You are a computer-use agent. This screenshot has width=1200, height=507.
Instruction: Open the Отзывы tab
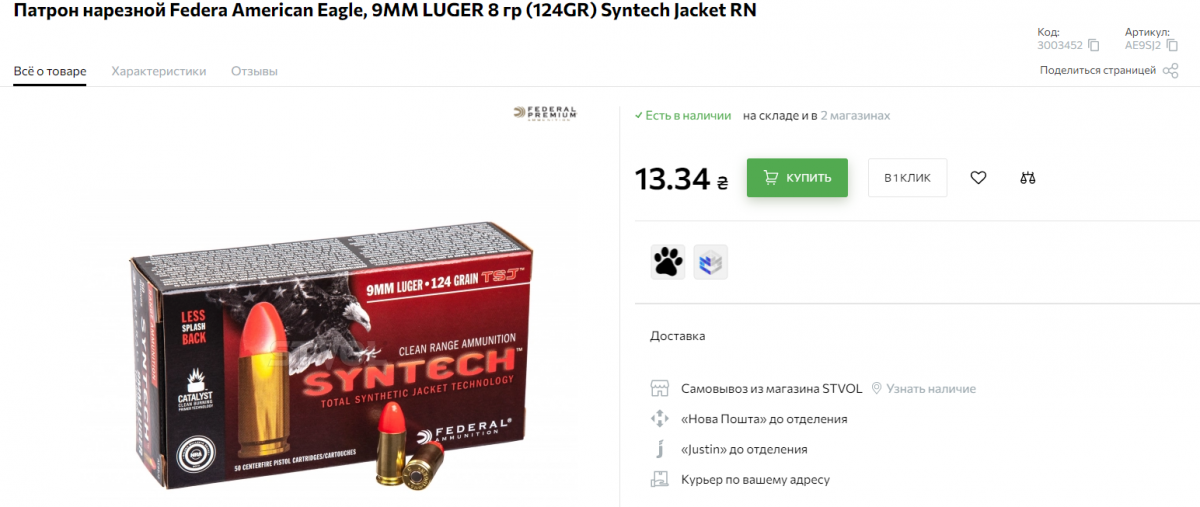tap(254, 71)
